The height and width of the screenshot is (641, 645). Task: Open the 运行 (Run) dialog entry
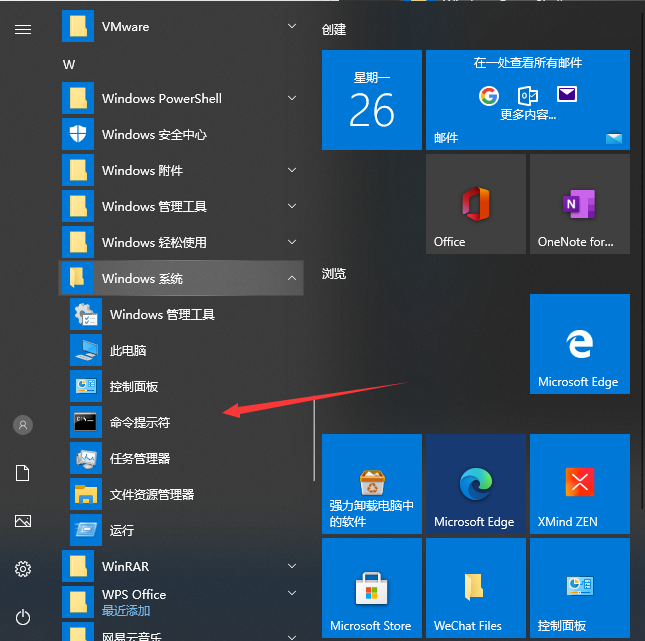click(x=122, y=530)
